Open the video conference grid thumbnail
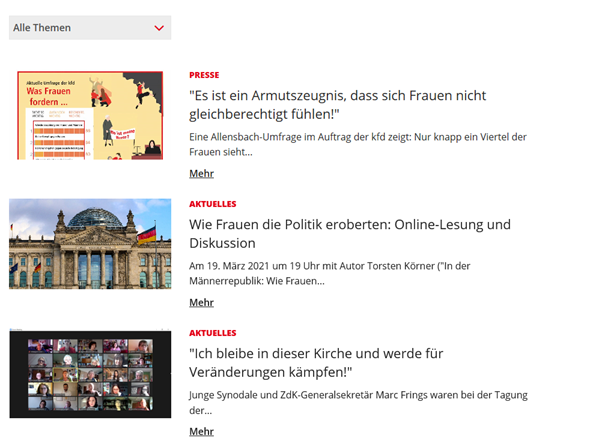 [x=90, y=373]
